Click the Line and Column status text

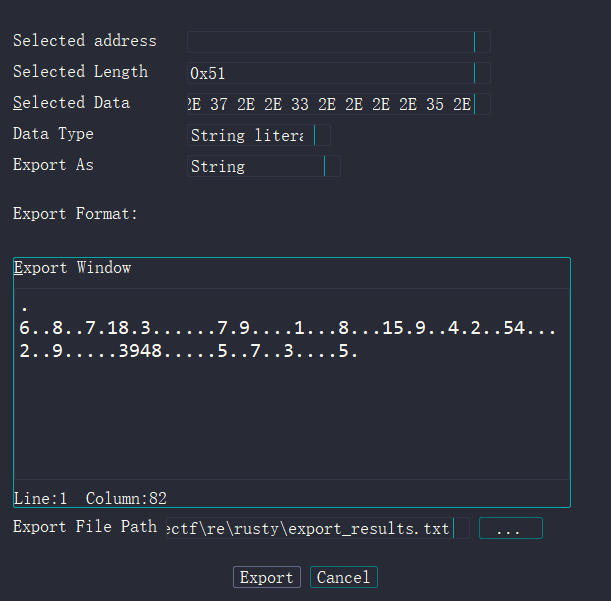[90, 498]
